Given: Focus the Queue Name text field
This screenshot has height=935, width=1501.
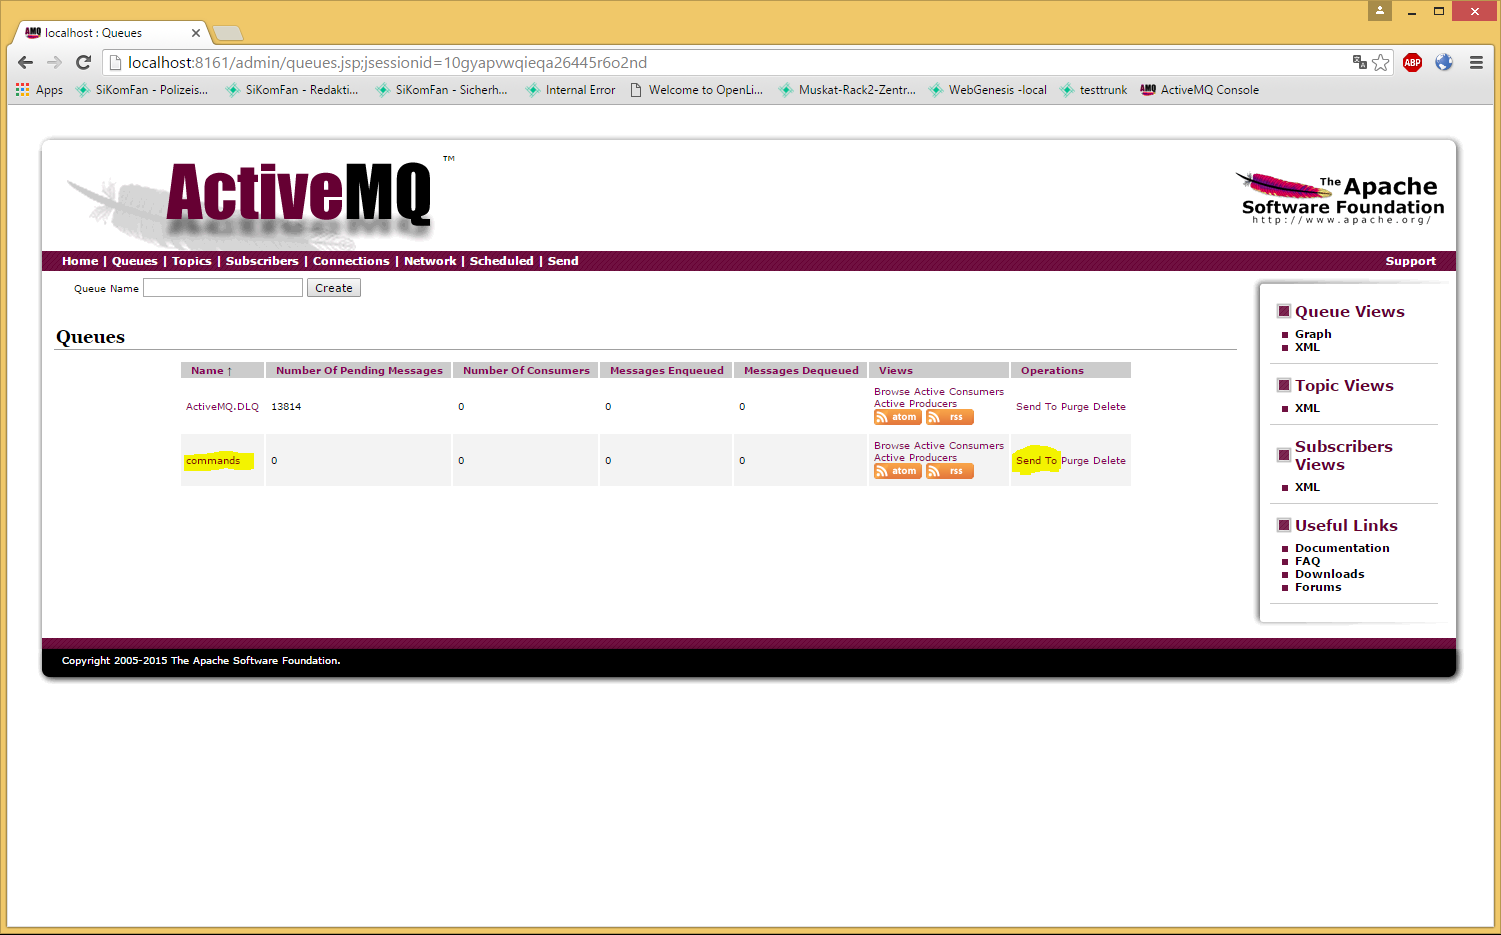Looking at the screenshot, I should pyautogui.click(x=222, y=288).
